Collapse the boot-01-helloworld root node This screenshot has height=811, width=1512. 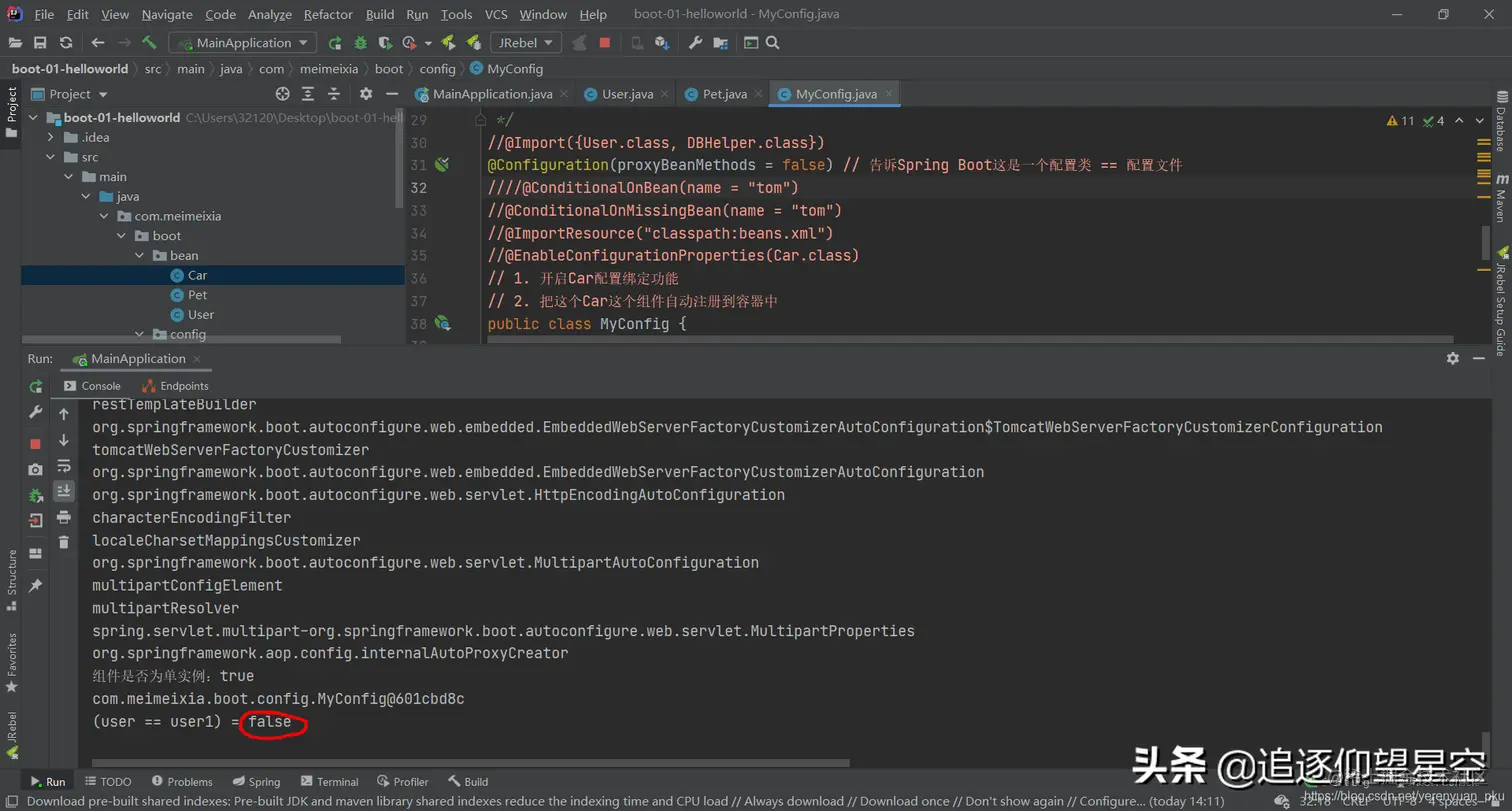click(33, 117)
